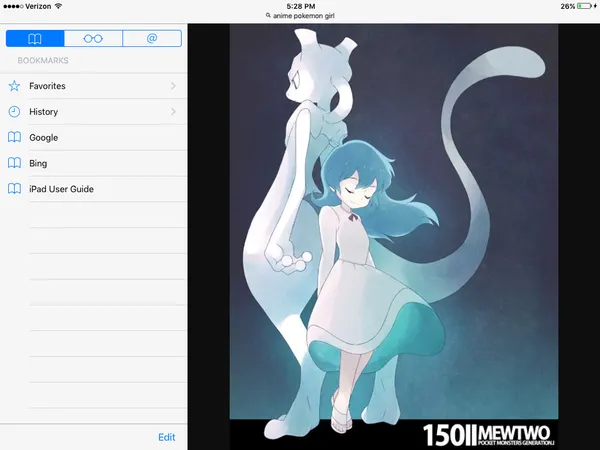This screenshot has width=600, height=450.
Task: Open the Shared Links tab with @ icon
Action: [x=152, y=38]
